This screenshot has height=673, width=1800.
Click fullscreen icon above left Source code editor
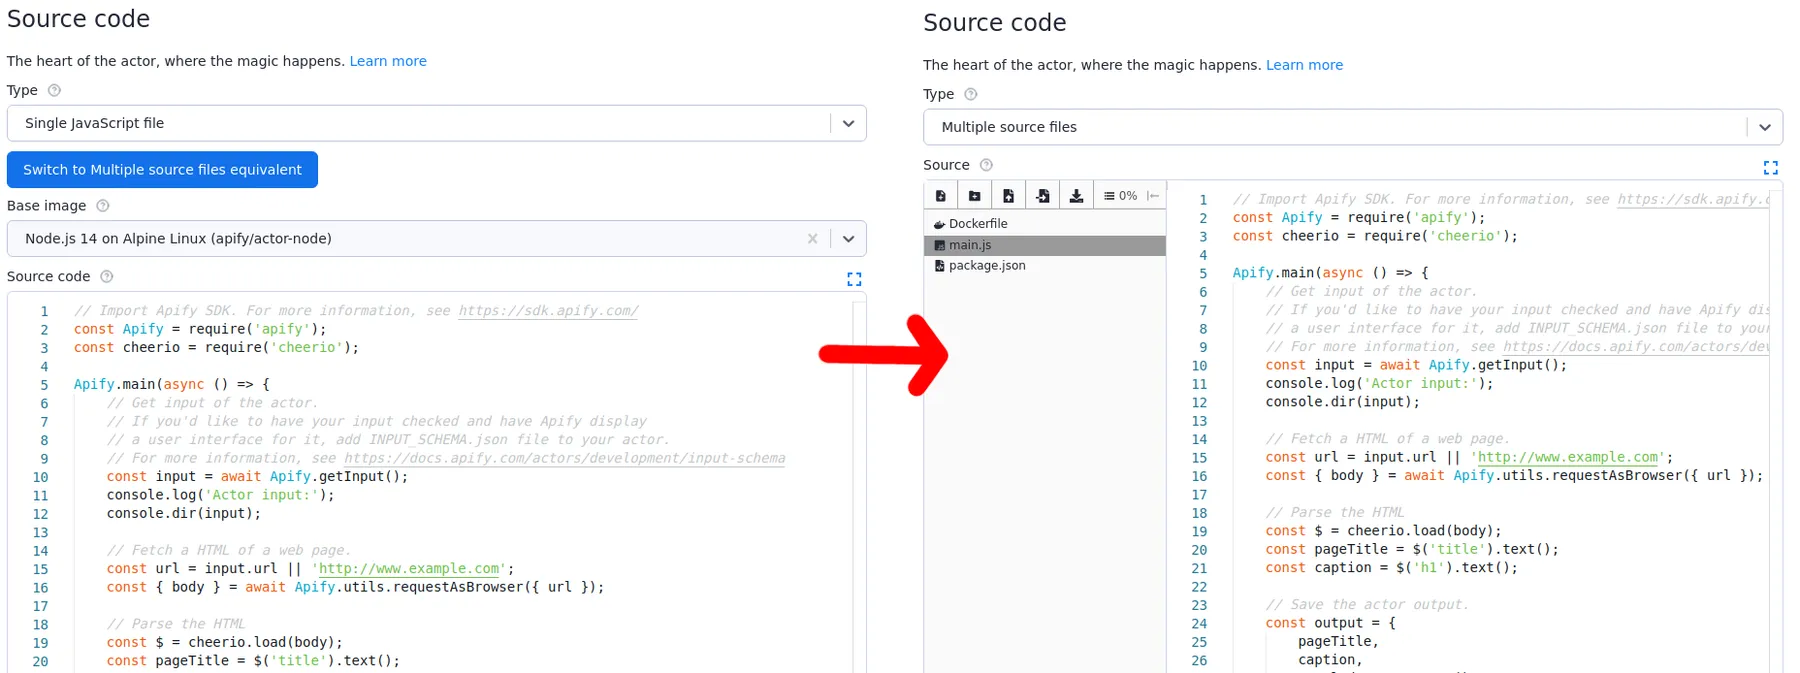[854, 279]
